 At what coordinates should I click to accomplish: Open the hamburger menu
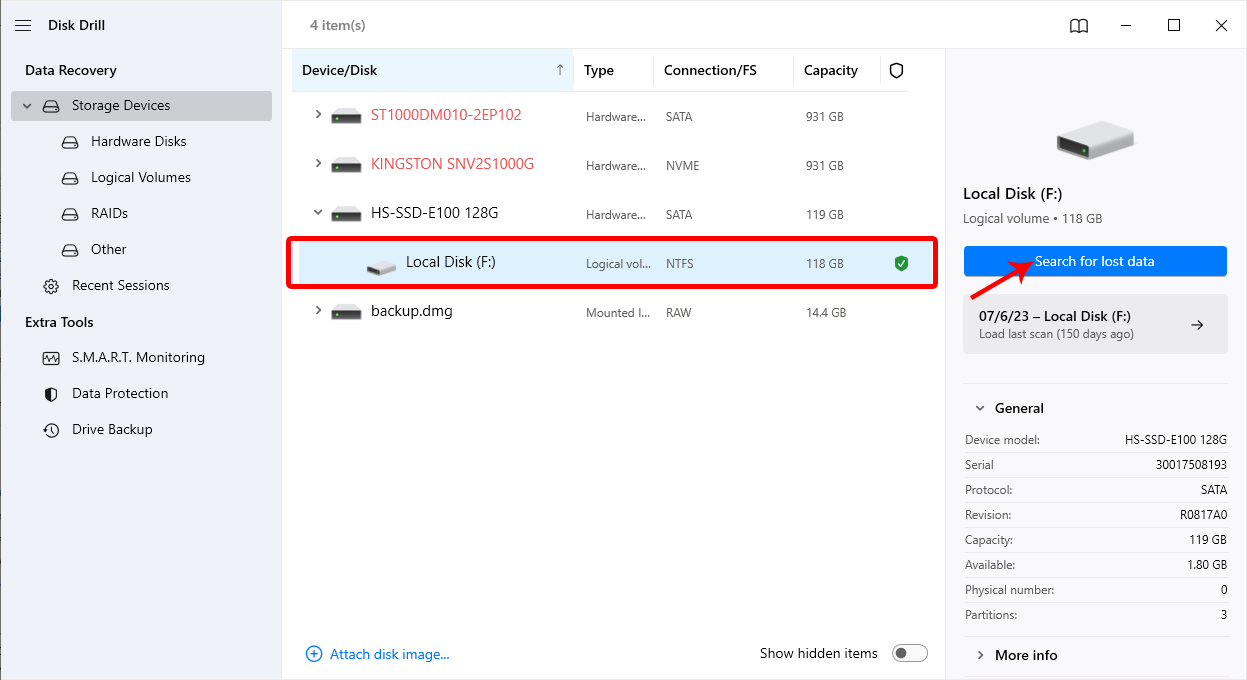[x=23, y=25]
